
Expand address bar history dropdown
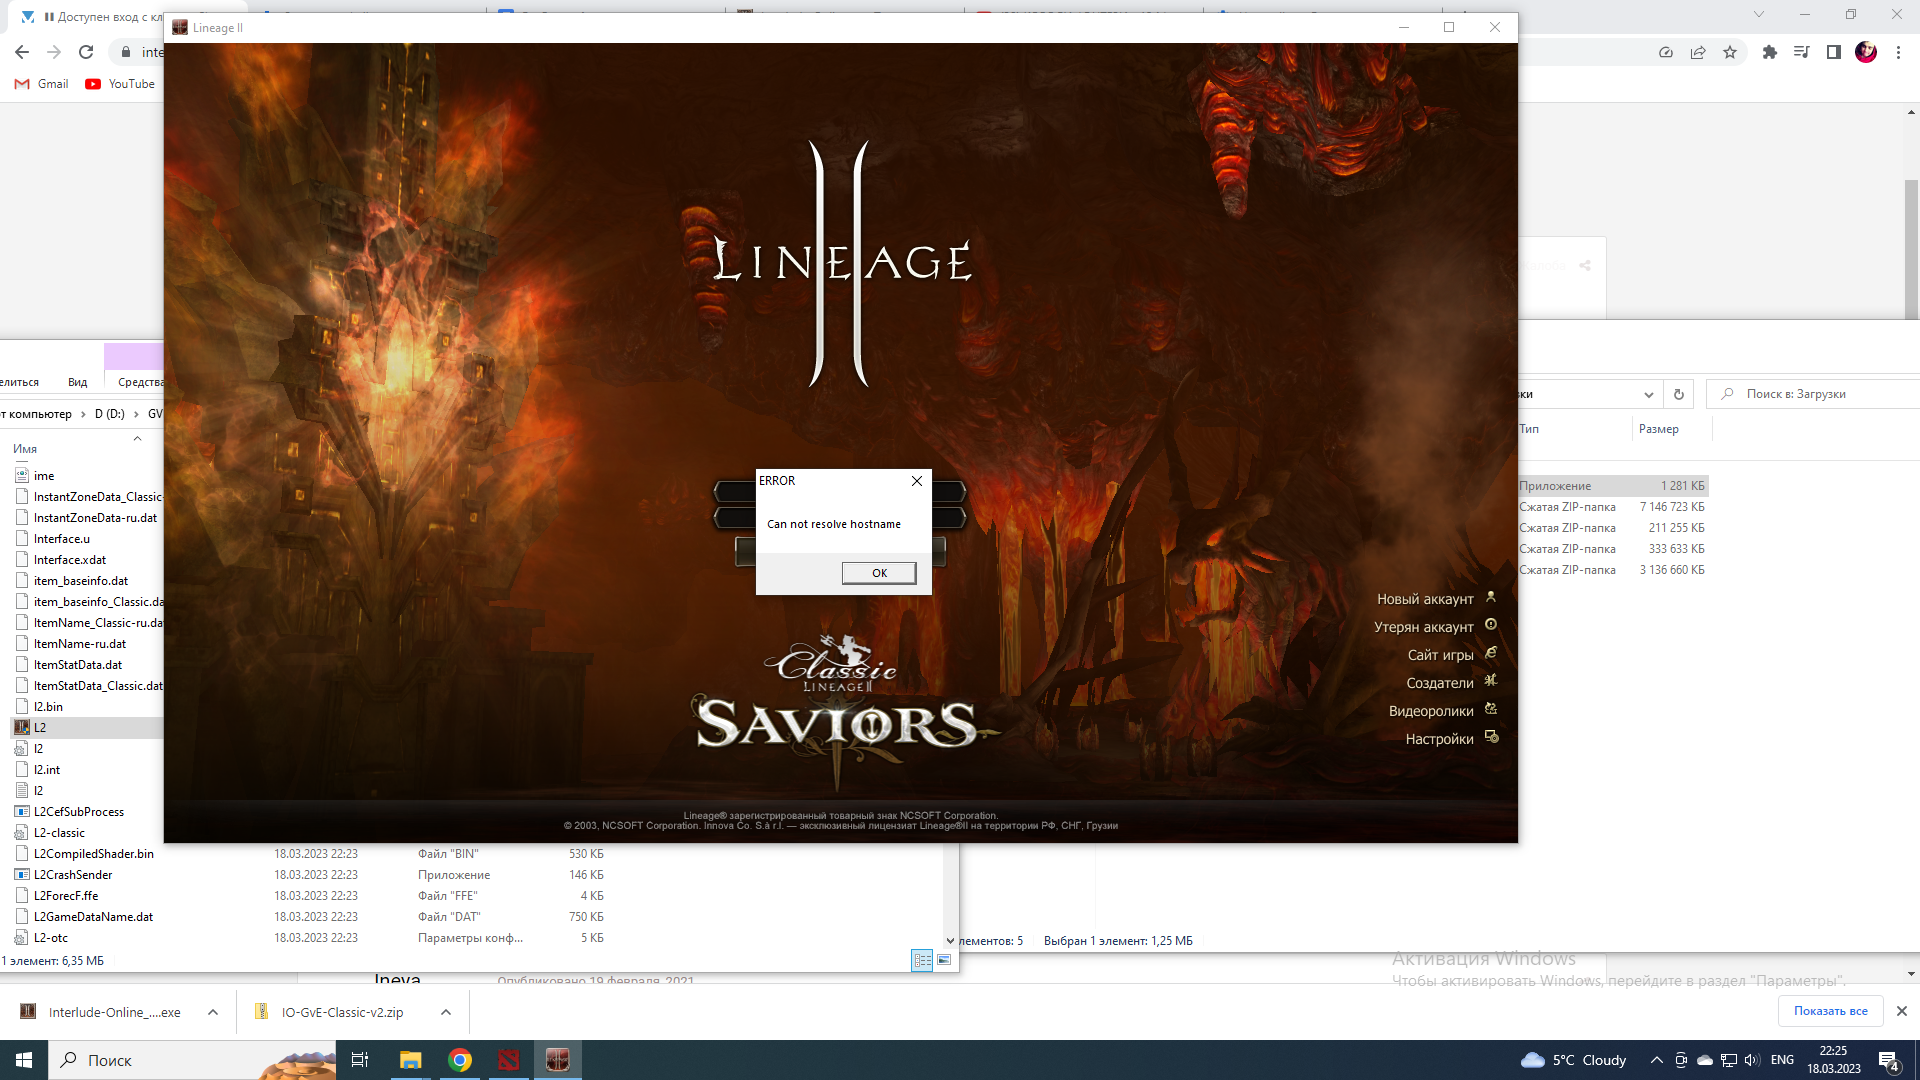tap(1649, 394)
